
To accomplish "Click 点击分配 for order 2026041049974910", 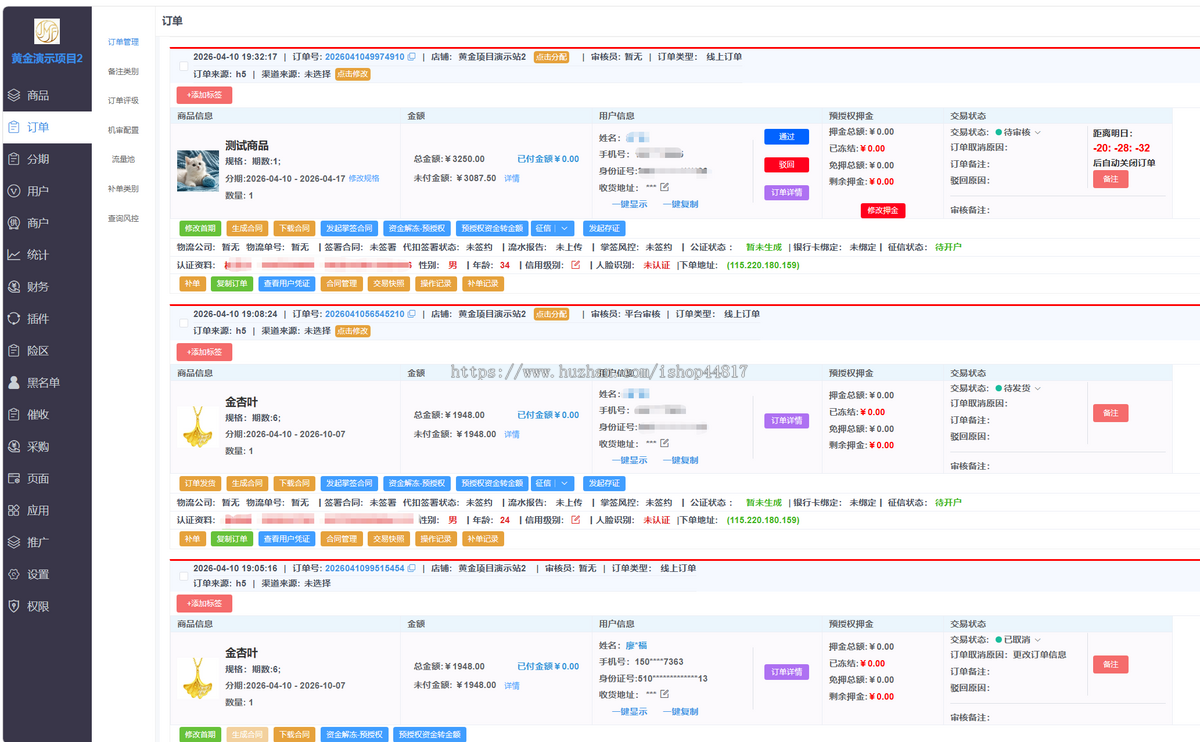I will [x=551, y=57].
